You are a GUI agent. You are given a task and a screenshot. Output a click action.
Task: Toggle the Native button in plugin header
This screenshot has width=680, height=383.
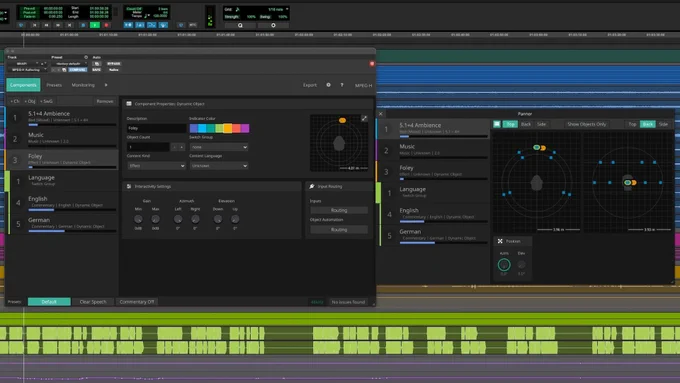114,69
